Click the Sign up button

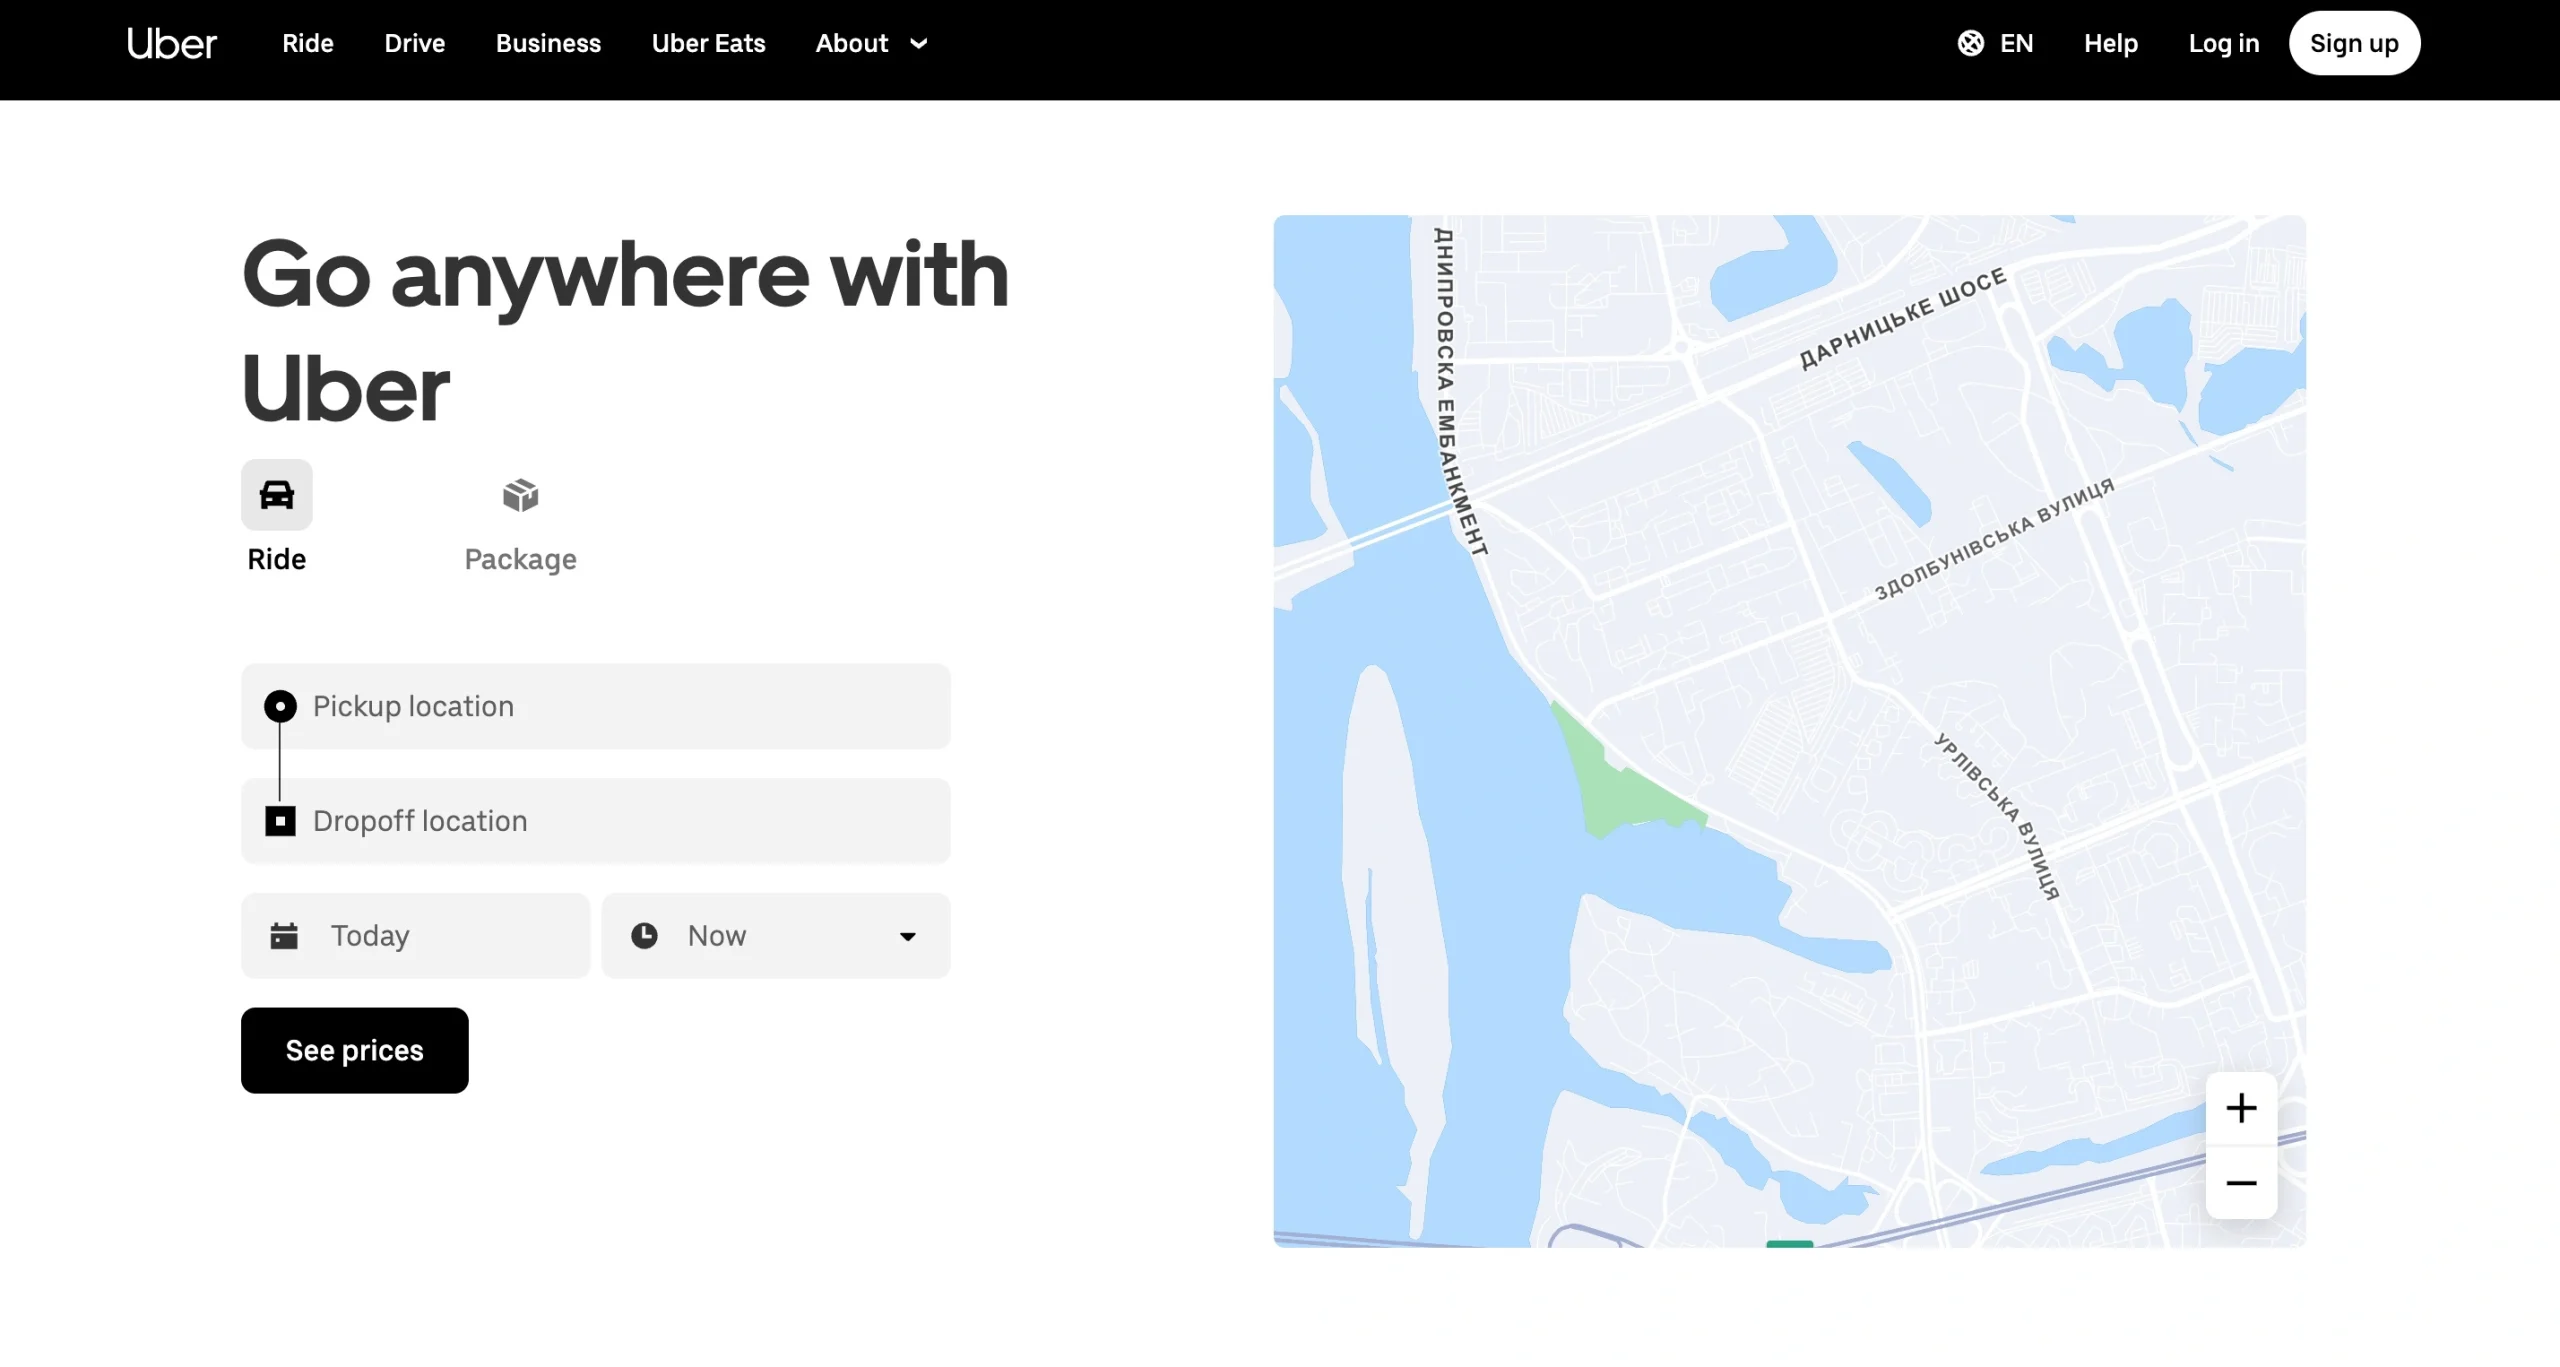[2354, 43]
